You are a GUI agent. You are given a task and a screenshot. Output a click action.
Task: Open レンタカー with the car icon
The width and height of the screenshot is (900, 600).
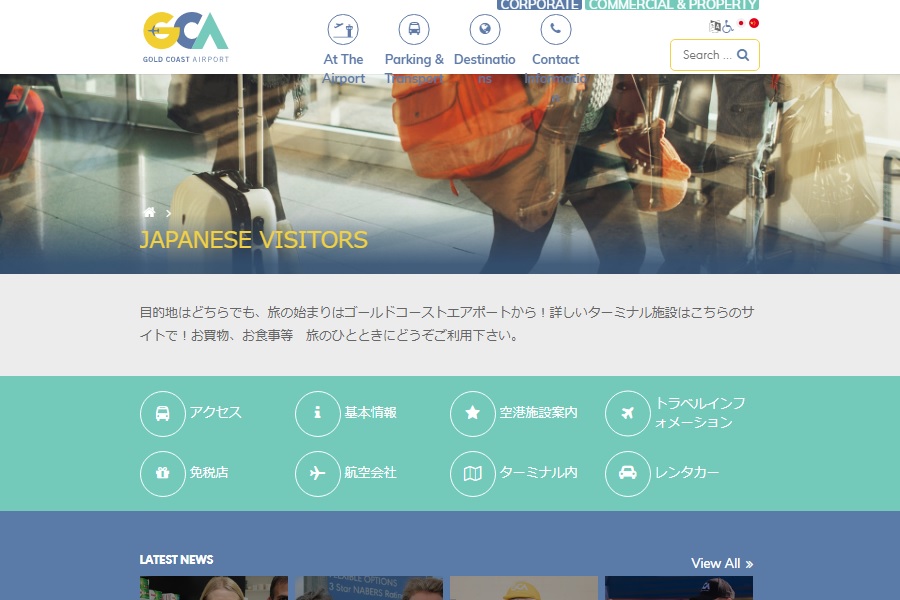tap(628, 474)
